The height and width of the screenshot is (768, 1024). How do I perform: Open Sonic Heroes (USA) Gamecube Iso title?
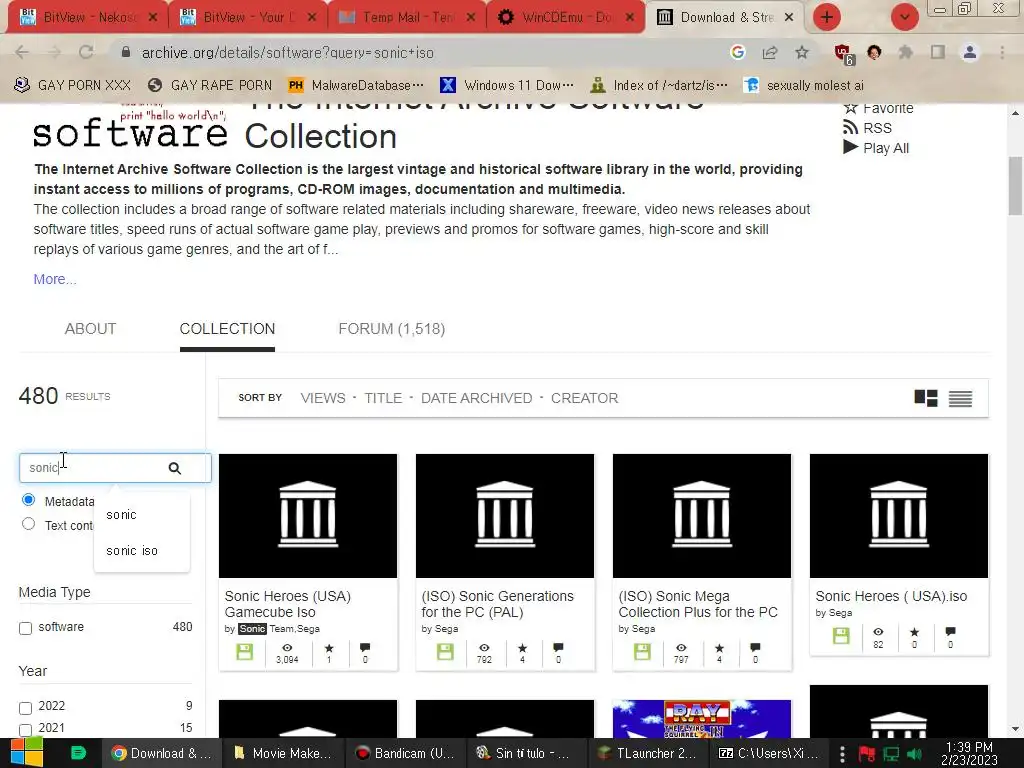[287, 604]
